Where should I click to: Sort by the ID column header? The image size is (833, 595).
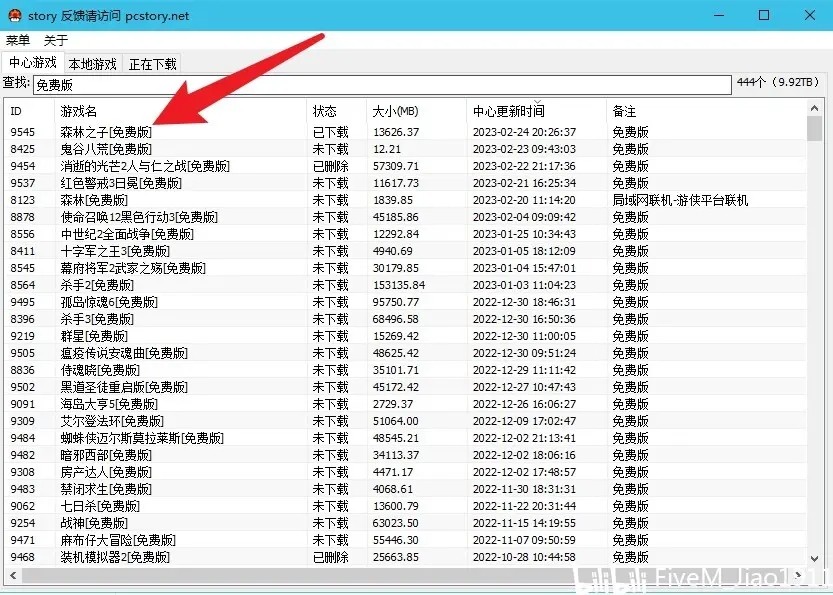pyautogui.click(x=29, y=111)
